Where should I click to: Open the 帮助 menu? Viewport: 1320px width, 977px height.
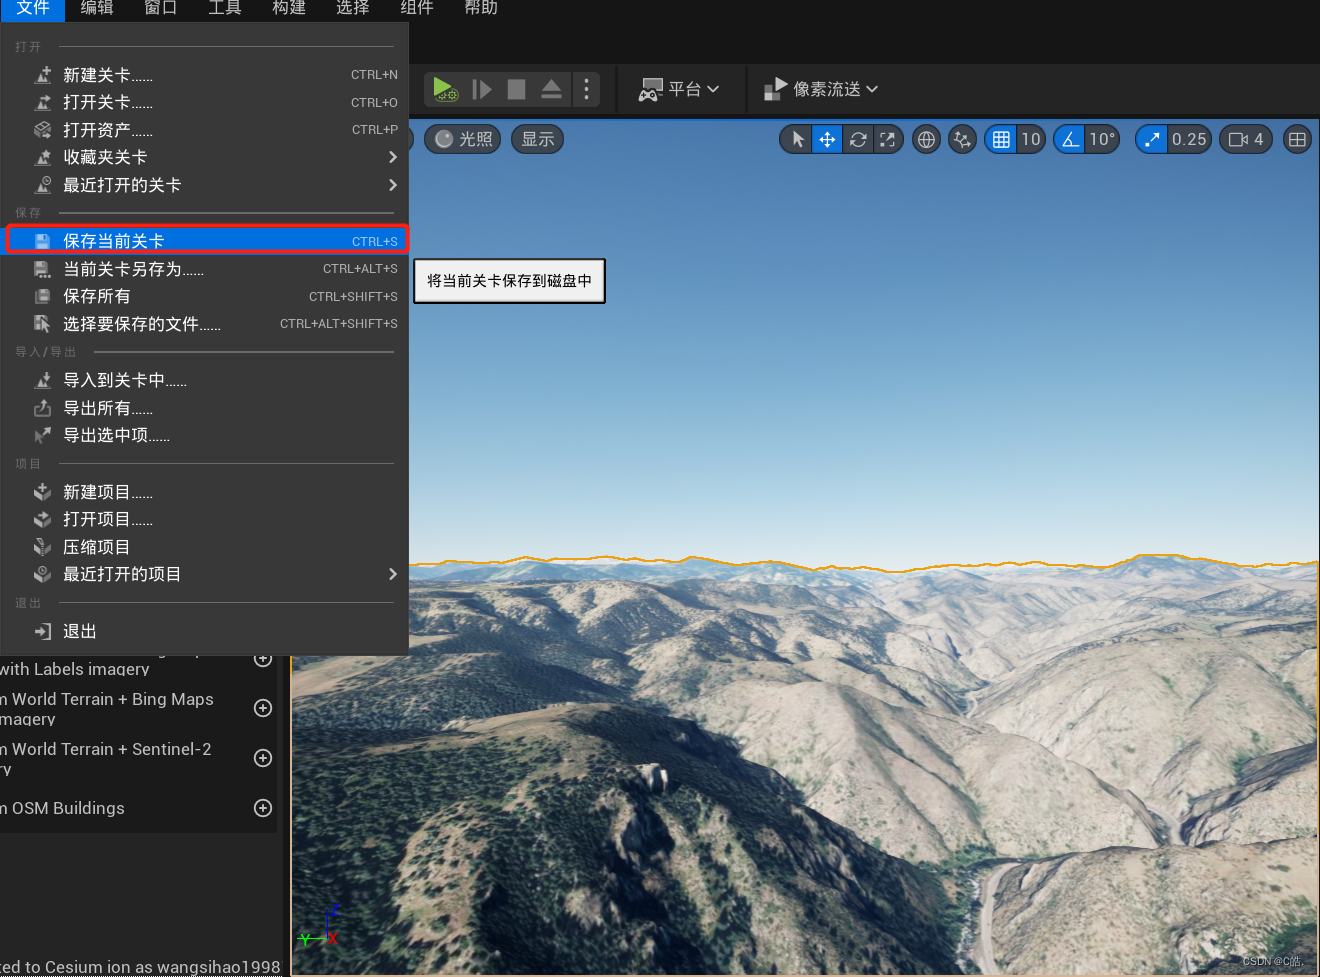pos(481,8)
